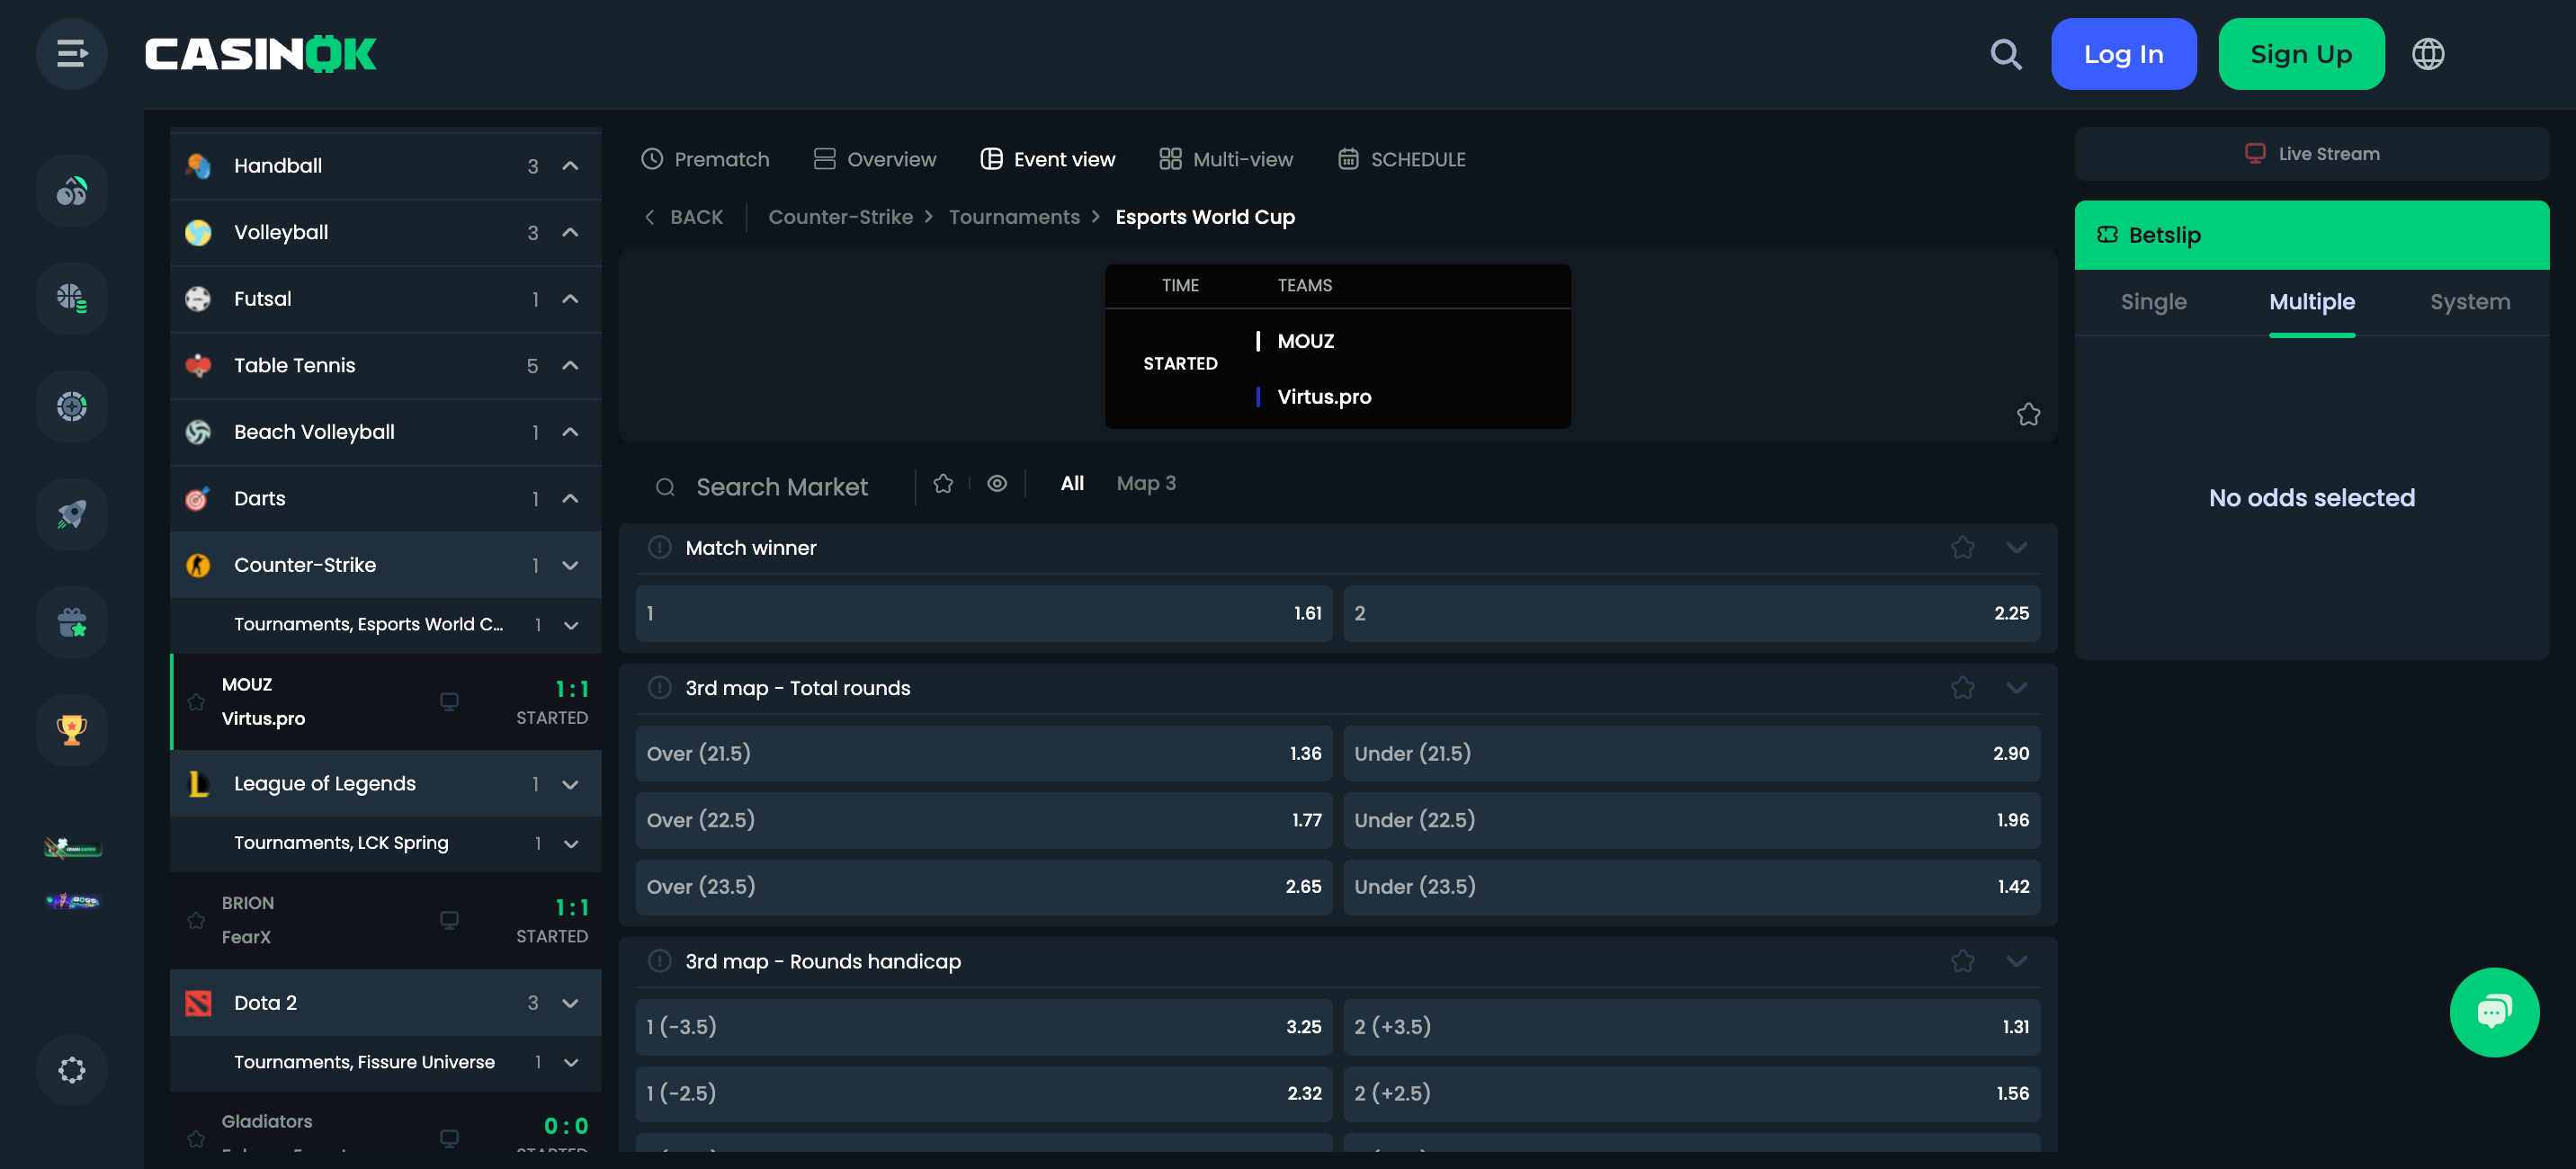
Task: Open Counter-Strike breadcrumb link
Action: click(840, 217)
